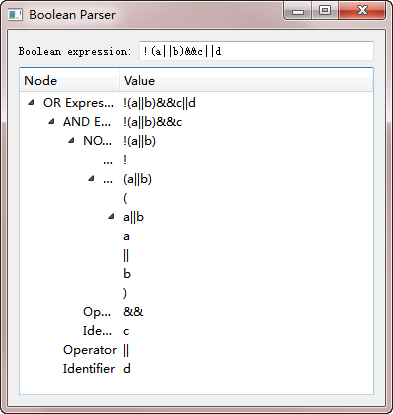393x414 pixels.
Task: Select the Ide... row with value c
Action: (x=196, y=331)
